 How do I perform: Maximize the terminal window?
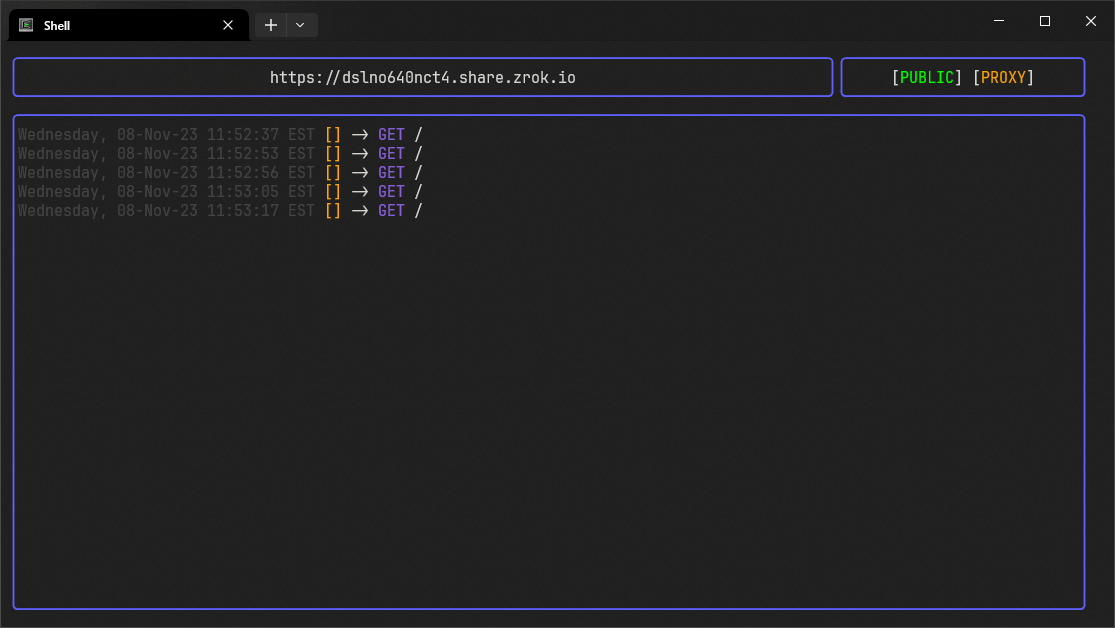point(1044,21)
